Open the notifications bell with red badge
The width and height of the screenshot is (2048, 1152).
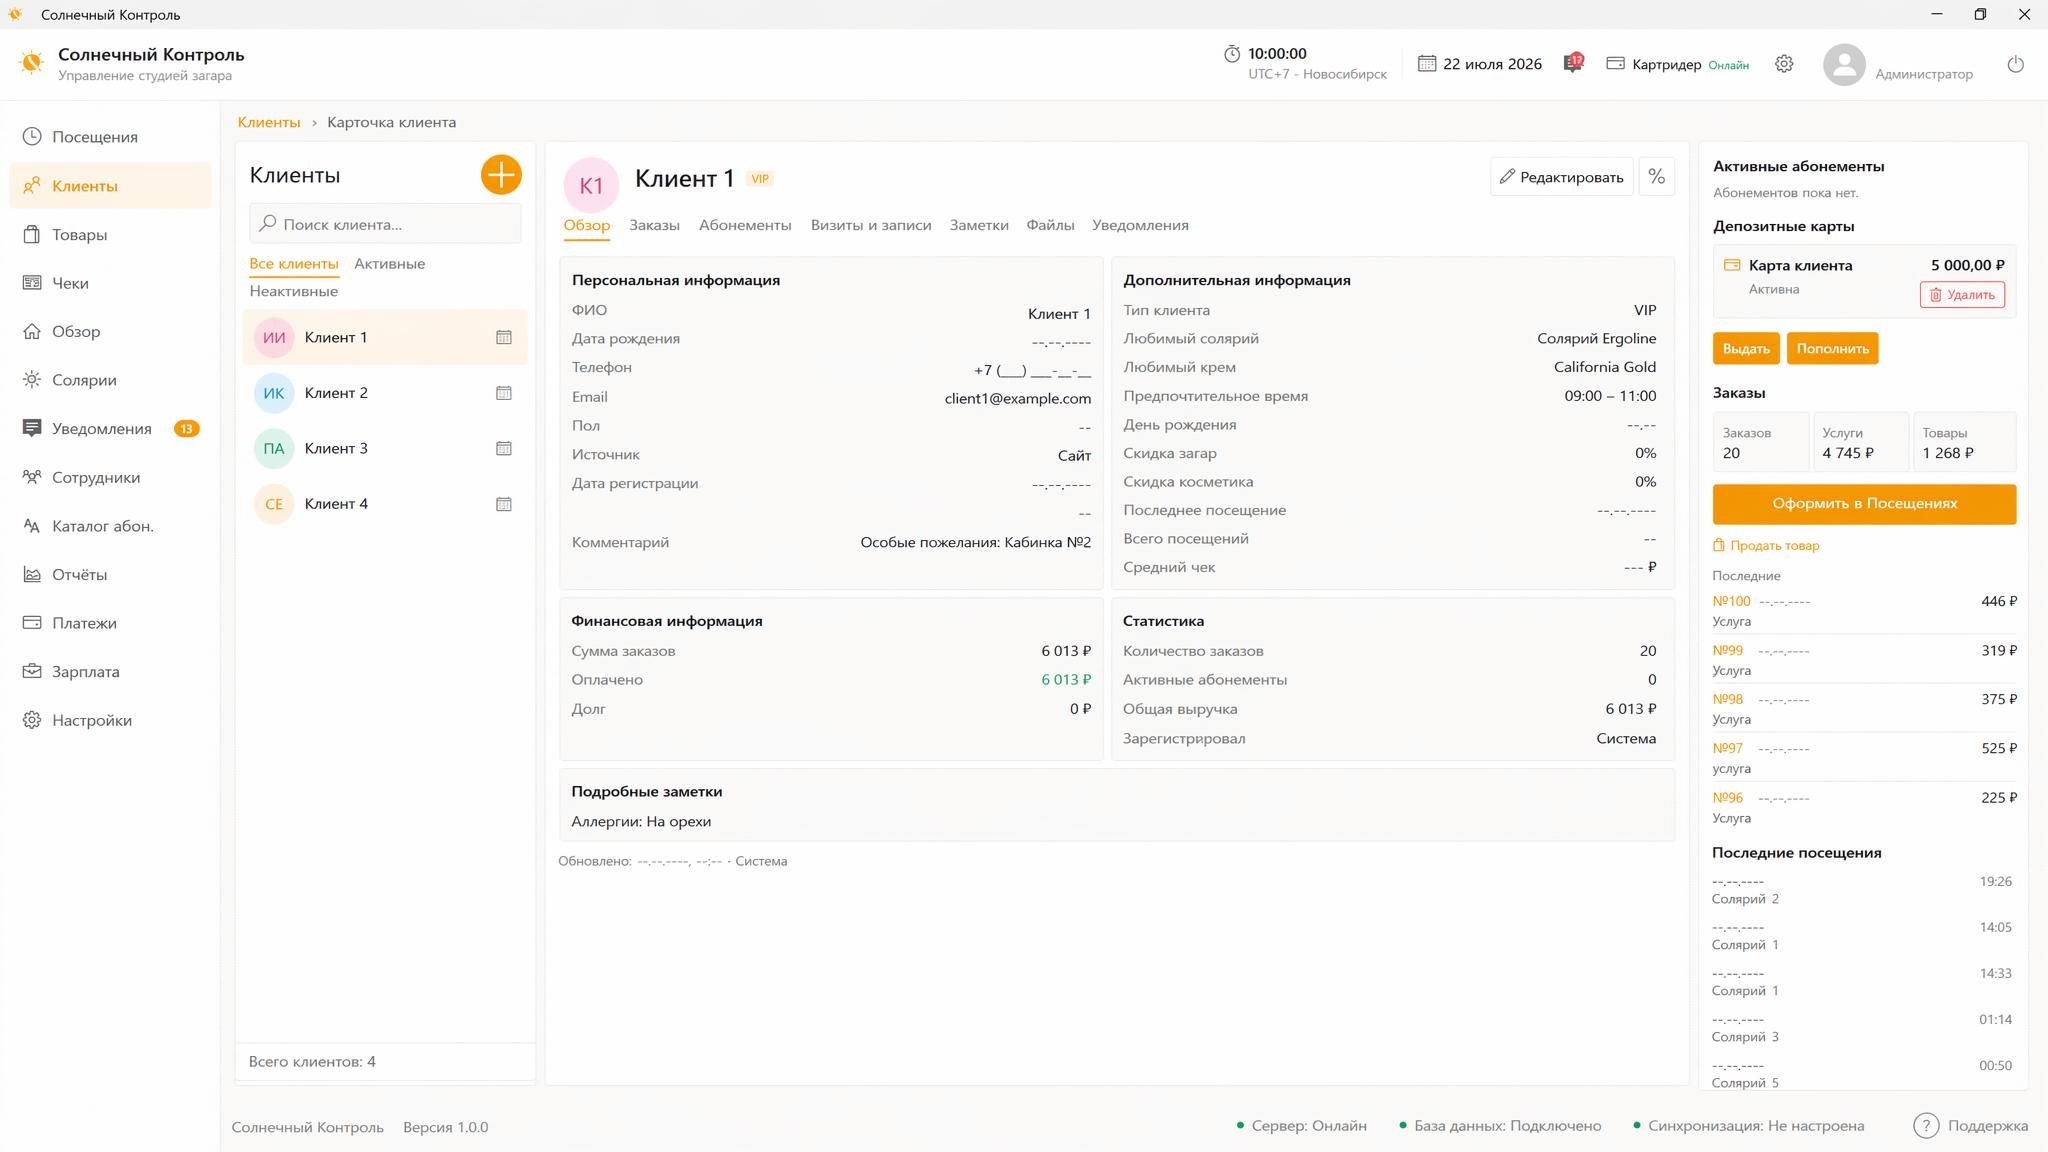point(1573,63)
